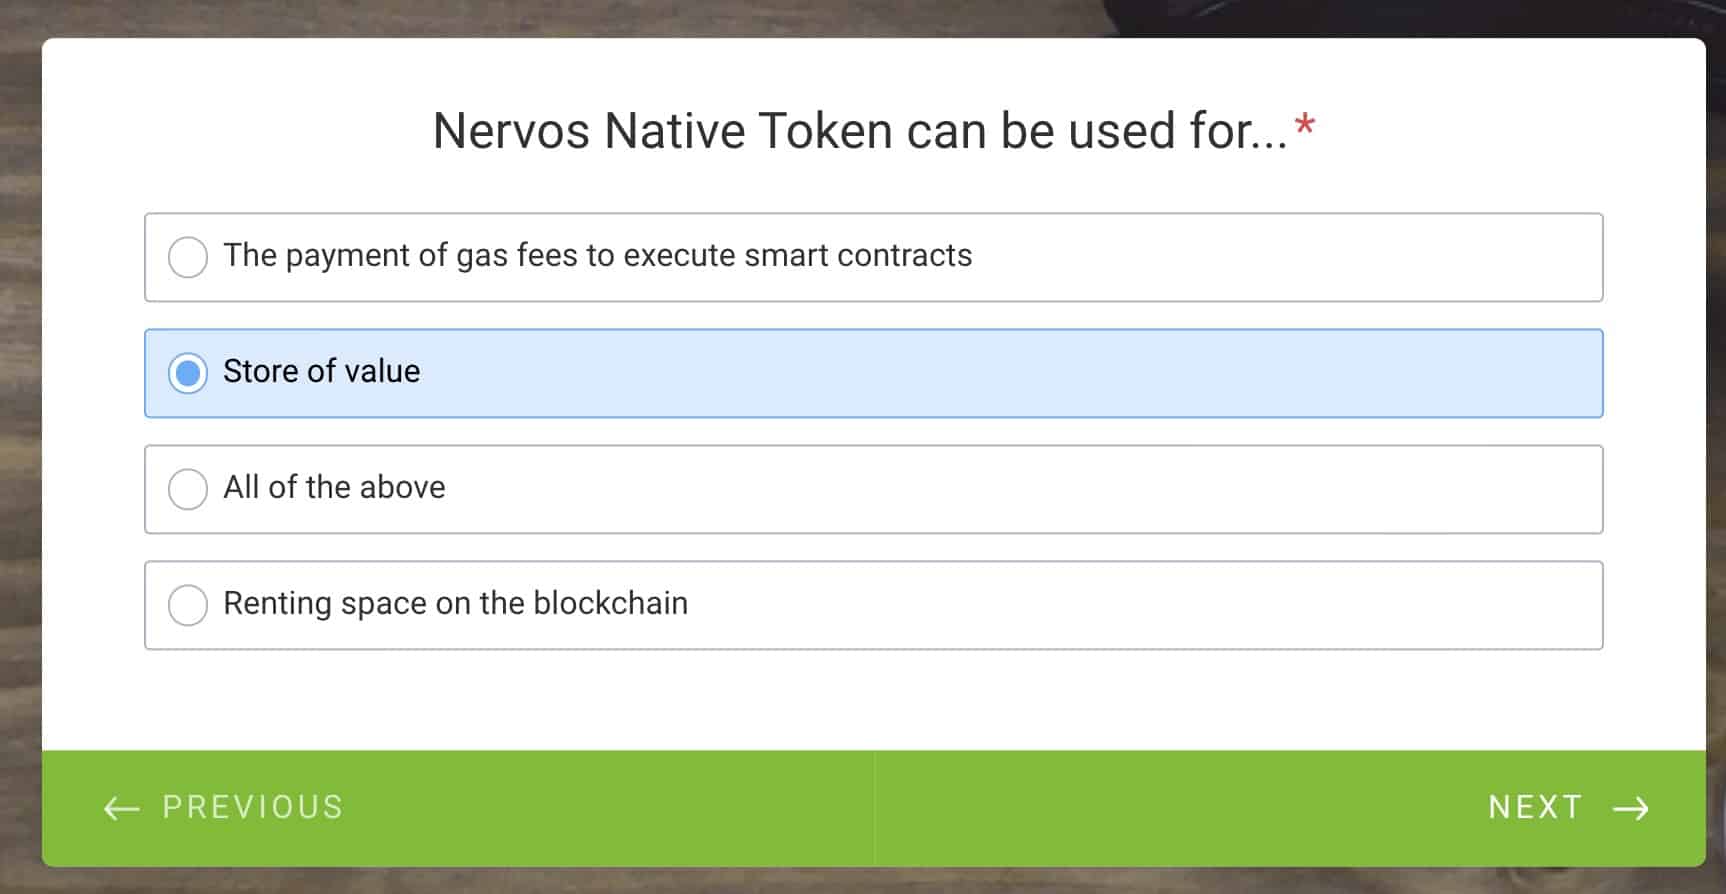Click the "Store of value" answer text
Screen dimensions: 1726x894
(x=321, y=372)
